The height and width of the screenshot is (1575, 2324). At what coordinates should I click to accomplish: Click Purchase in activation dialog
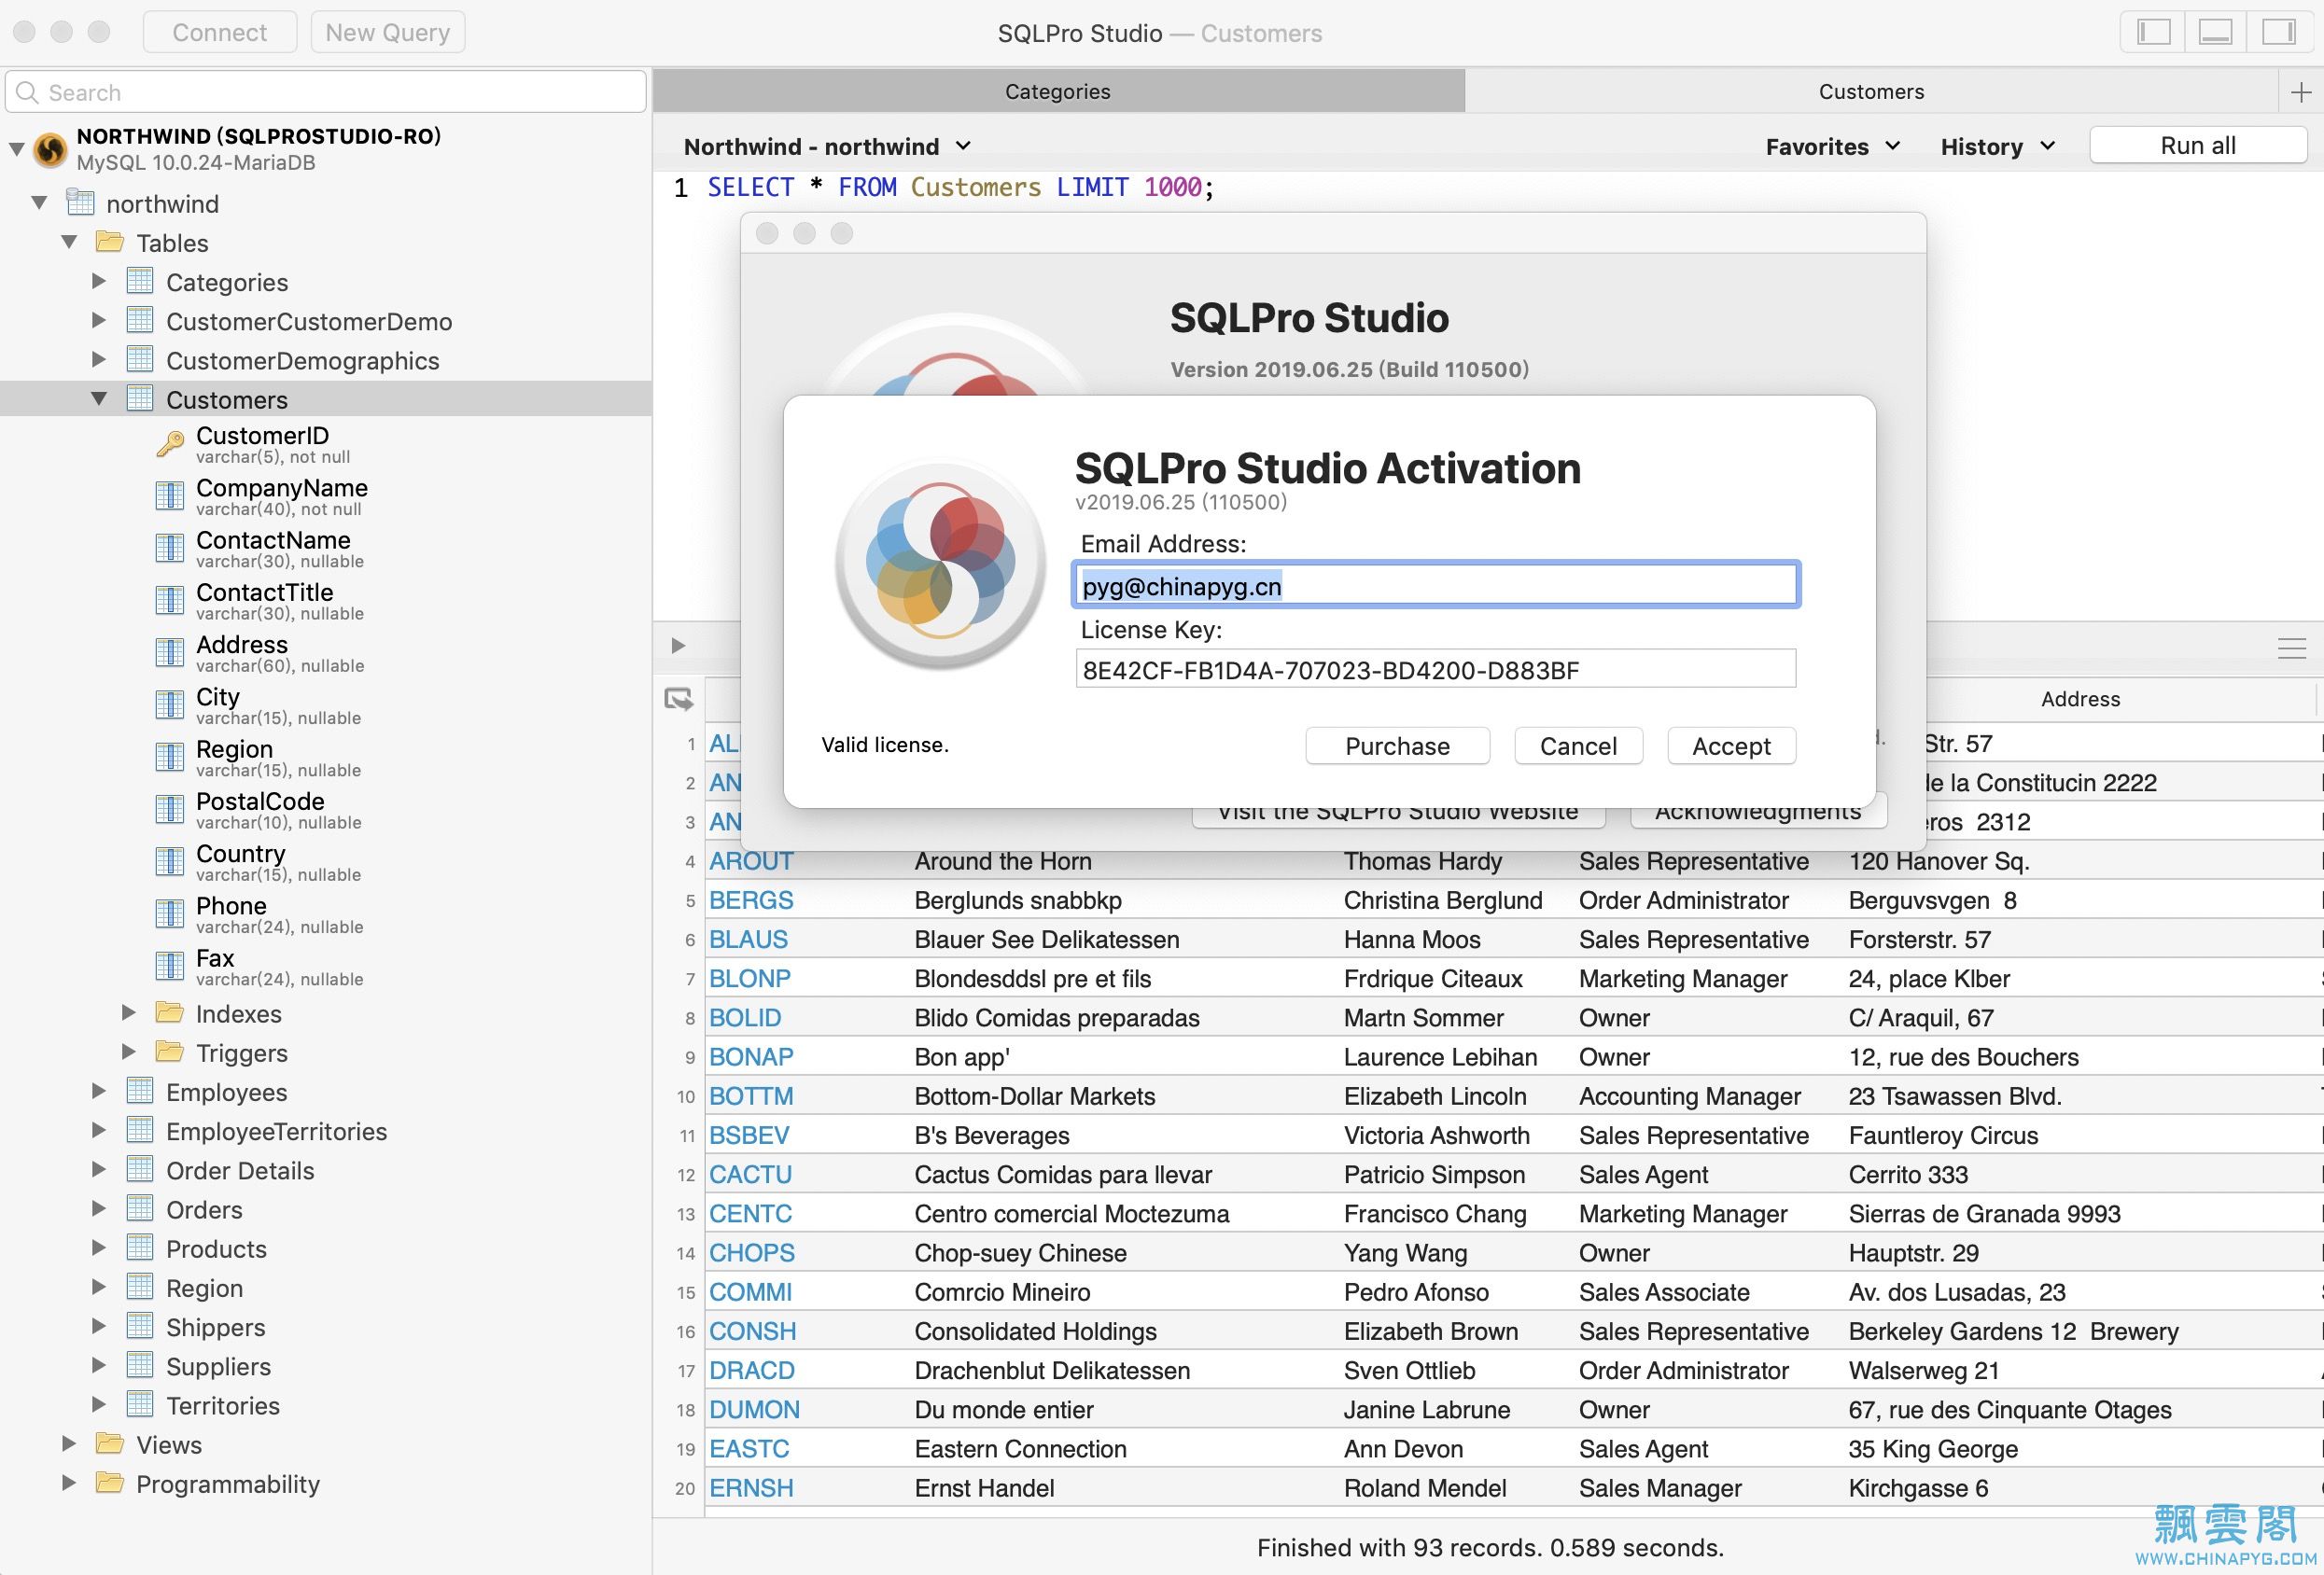coord(1397,746)
